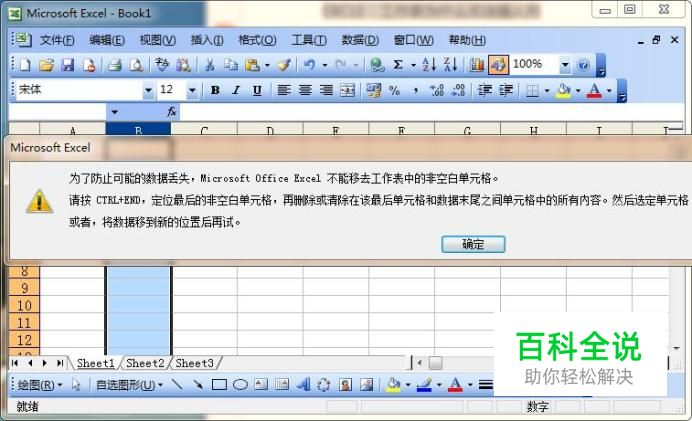Click the 确定 button in the dialog
Viewport: 692px width, 421px height.
pyautogui.click(x=473, y=244)
